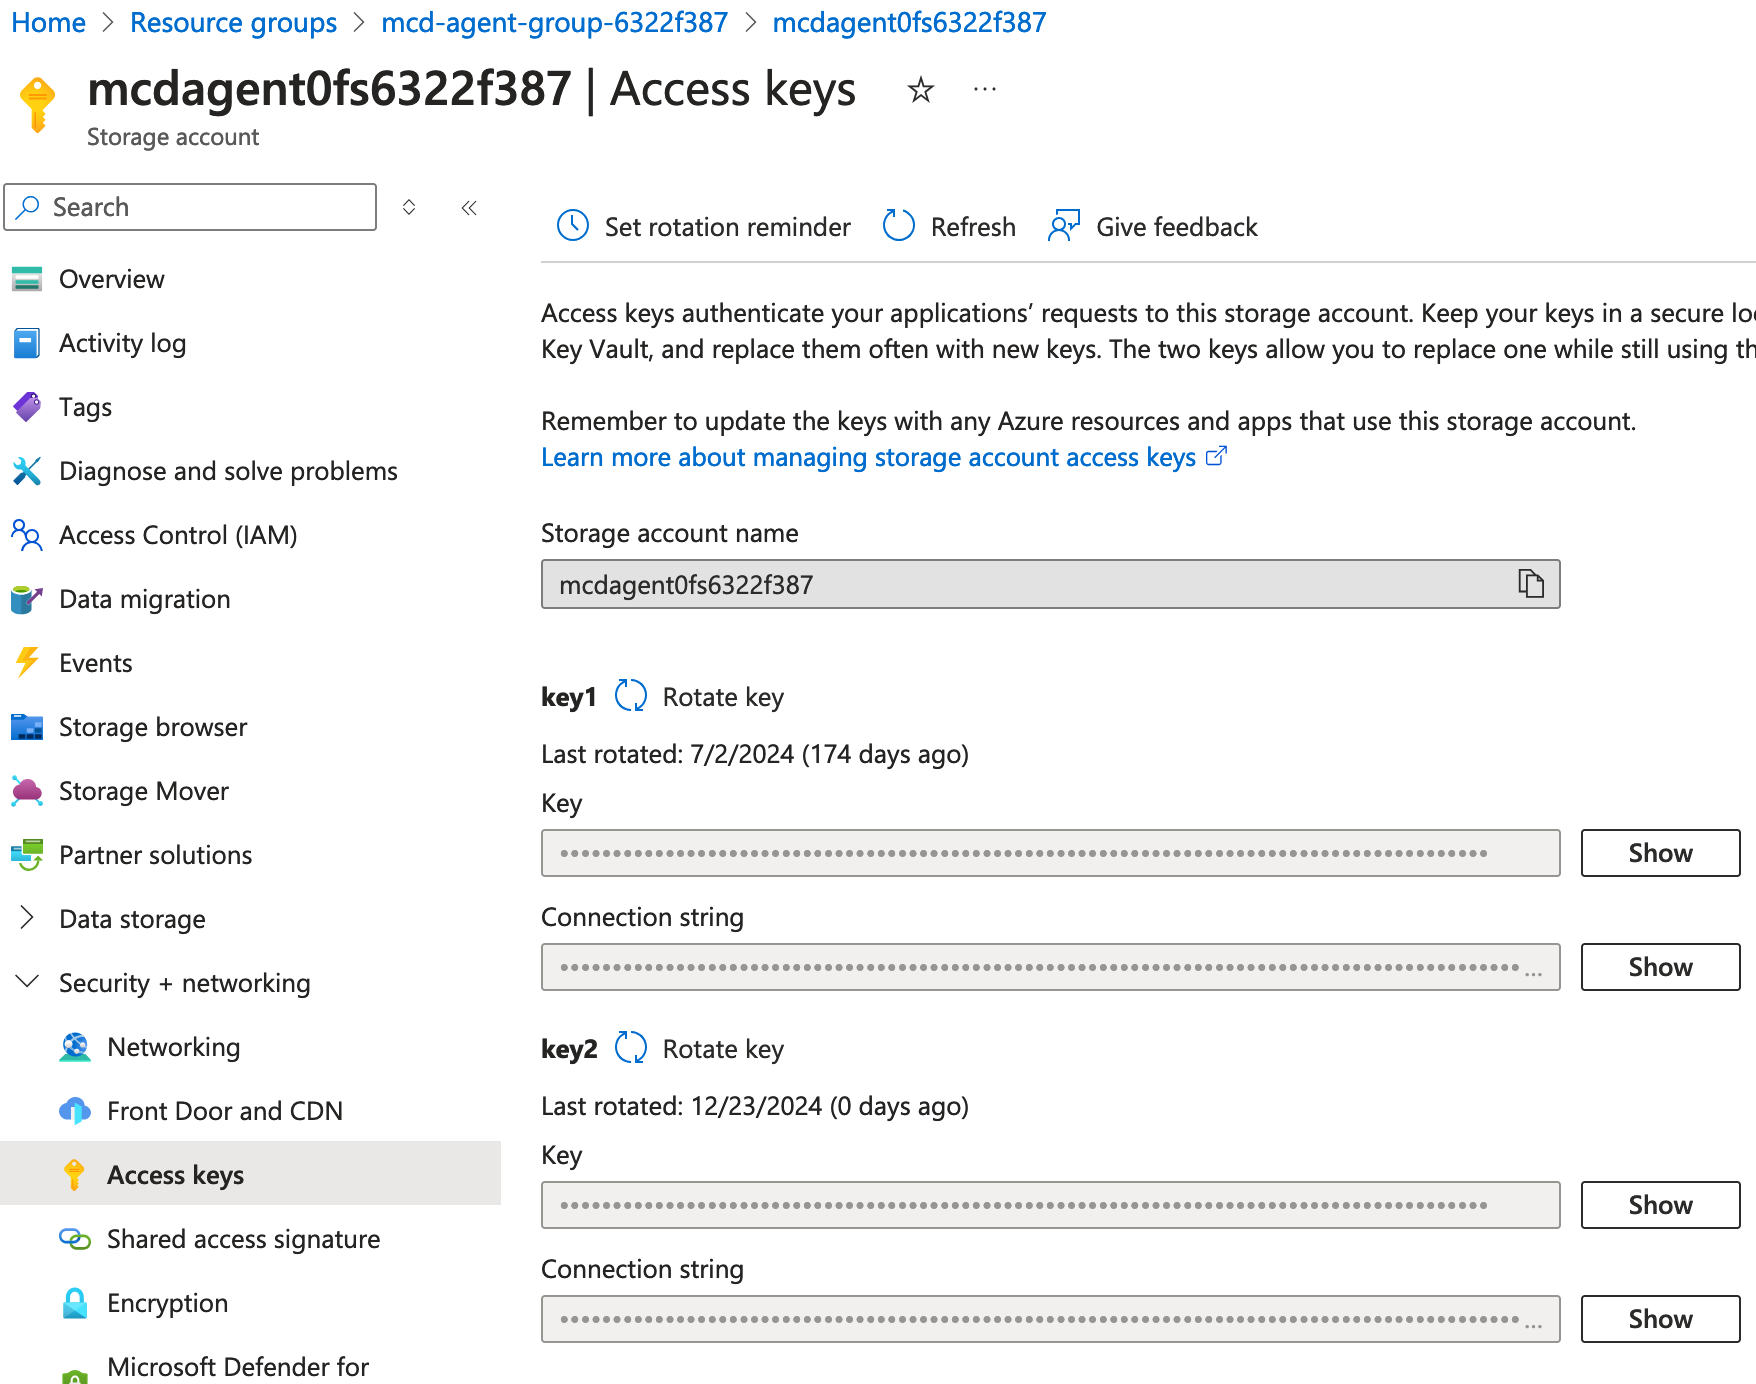Expand the Data storage section chevron

pyautogui.click(x=27, y=918)
